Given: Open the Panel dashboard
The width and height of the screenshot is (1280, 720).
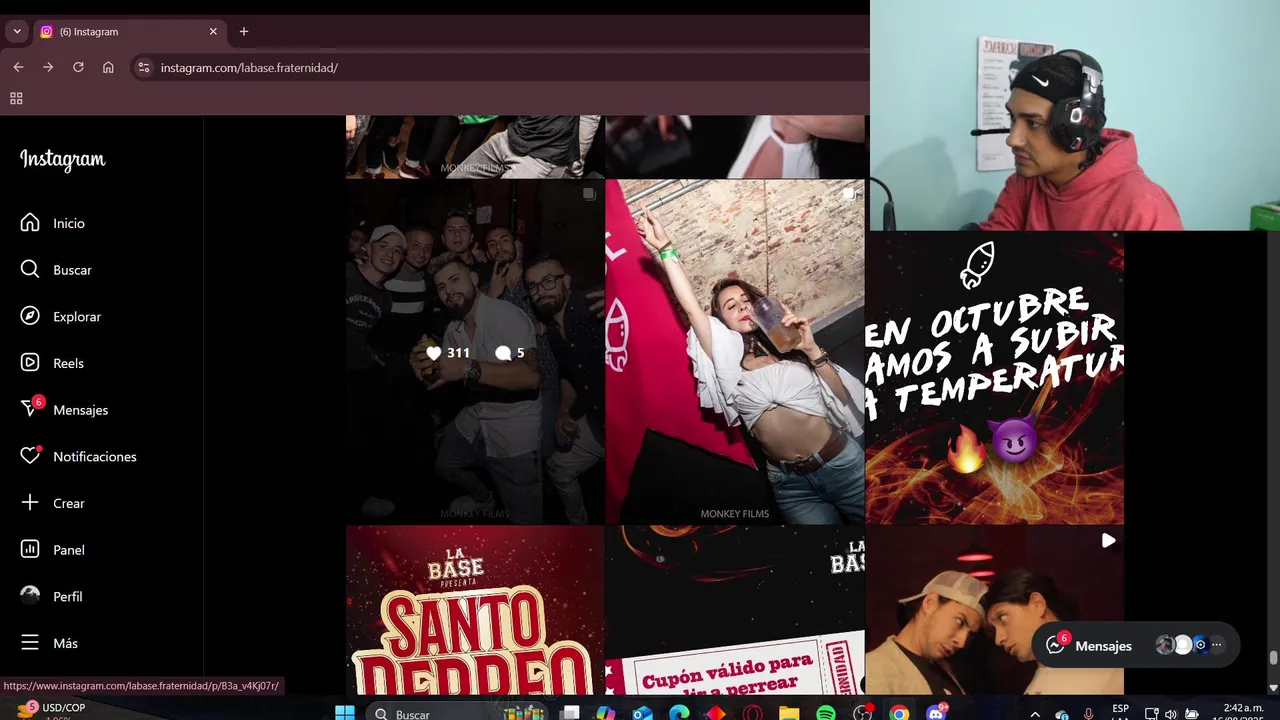Looking at the screenshot, I should point(52,549).
